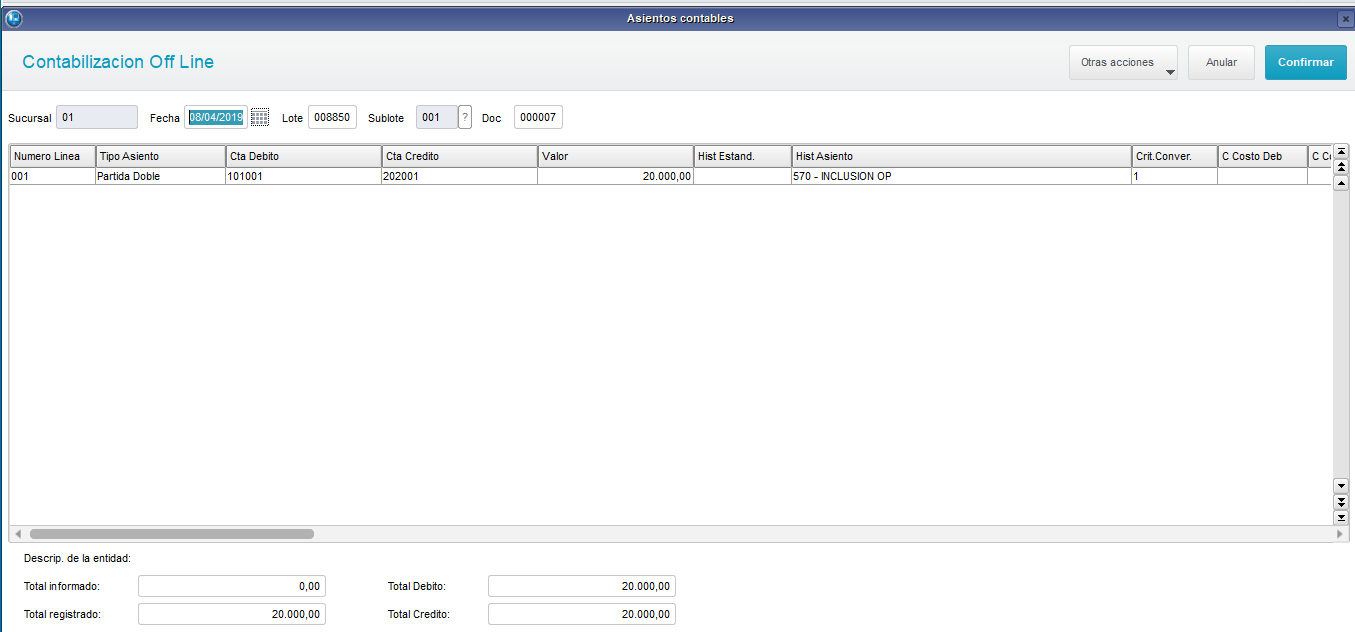Click the Crit.Conver. cell value 1

1174,176
